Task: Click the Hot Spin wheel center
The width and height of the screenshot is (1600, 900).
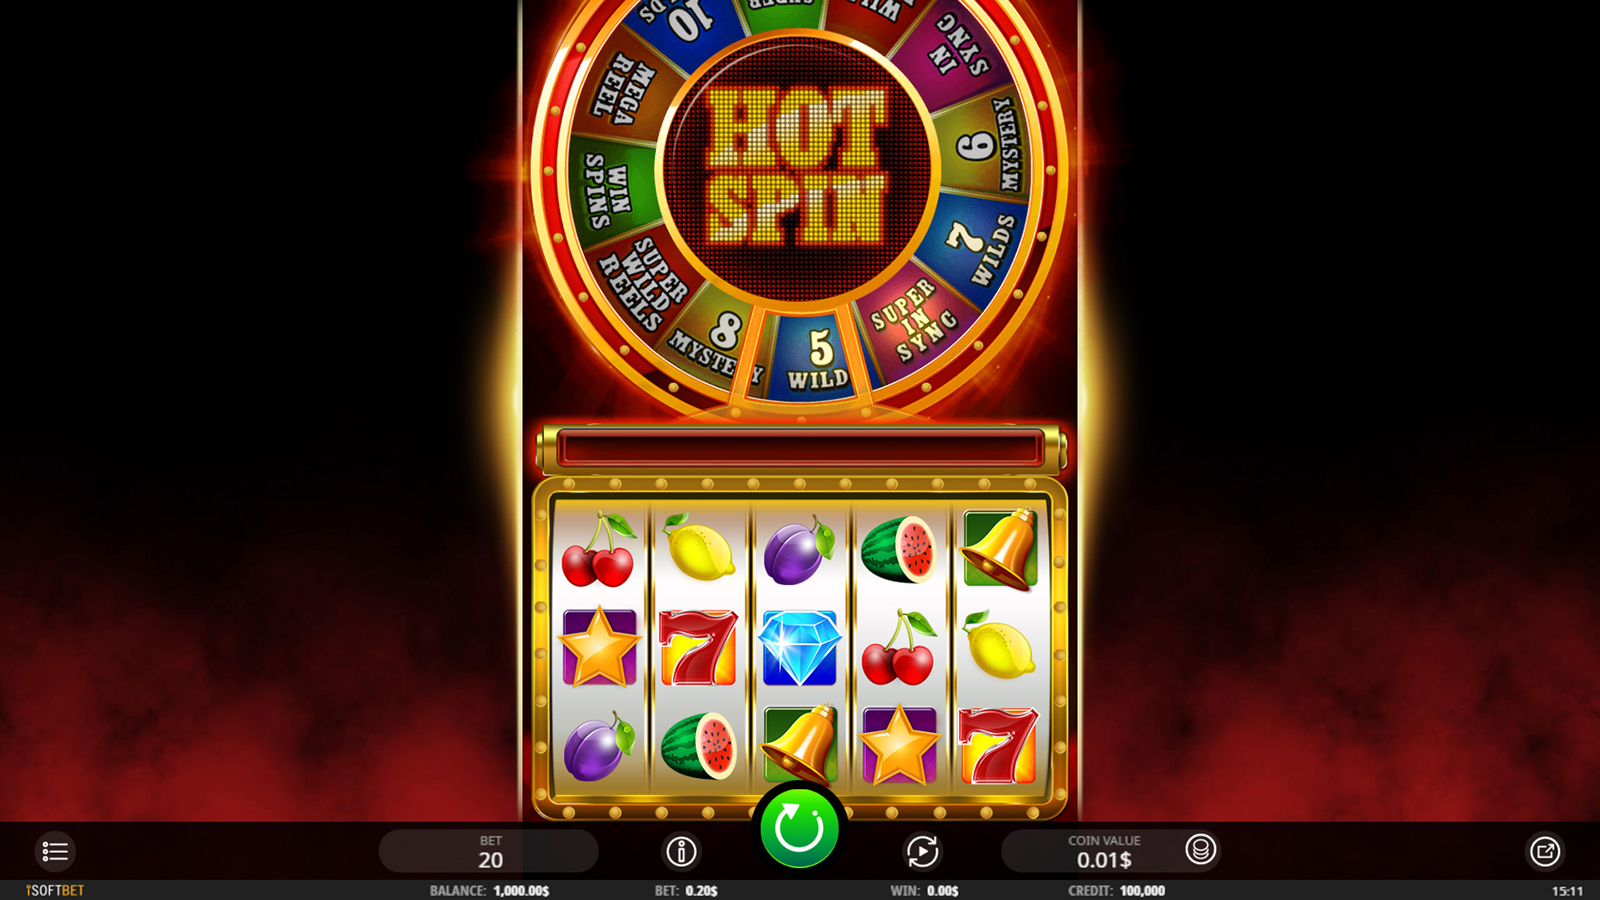Action: 798,166
